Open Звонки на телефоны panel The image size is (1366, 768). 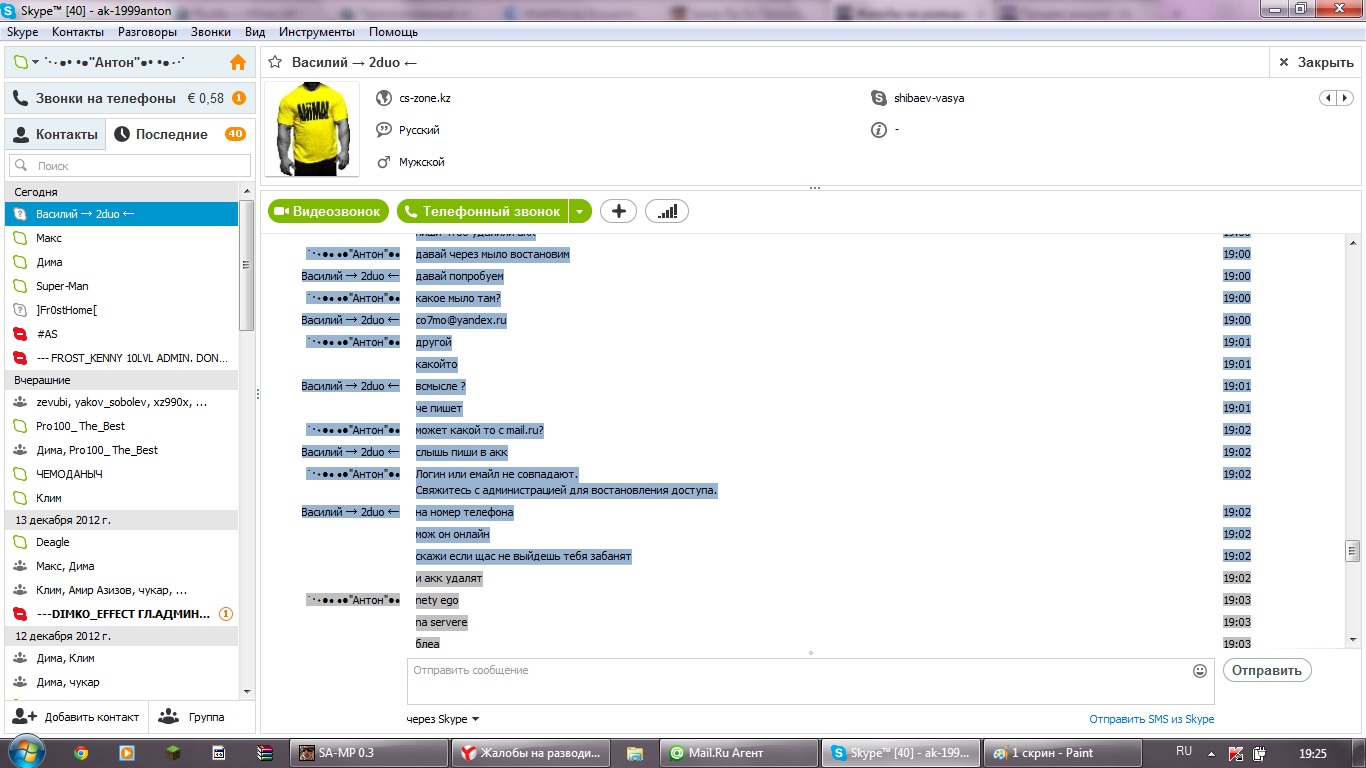click(x=130, y=98)
